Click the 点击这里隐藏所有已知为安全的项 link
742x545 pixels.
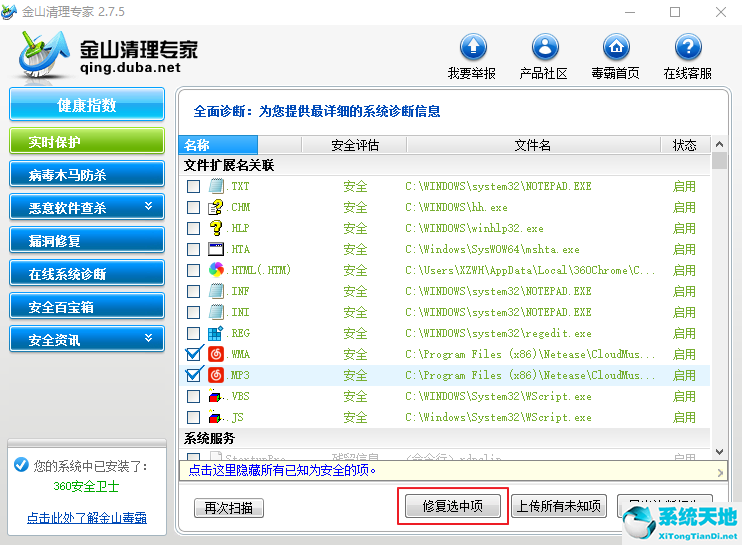click(282, 470)
